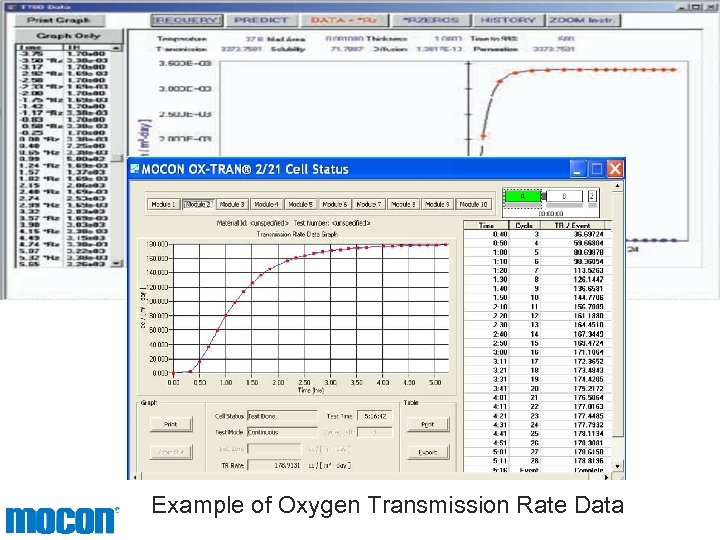This screenshot has width=720, height=540.
Task: Click Graph Only button in TTSD Data window
Action: (x=68, y=35)
